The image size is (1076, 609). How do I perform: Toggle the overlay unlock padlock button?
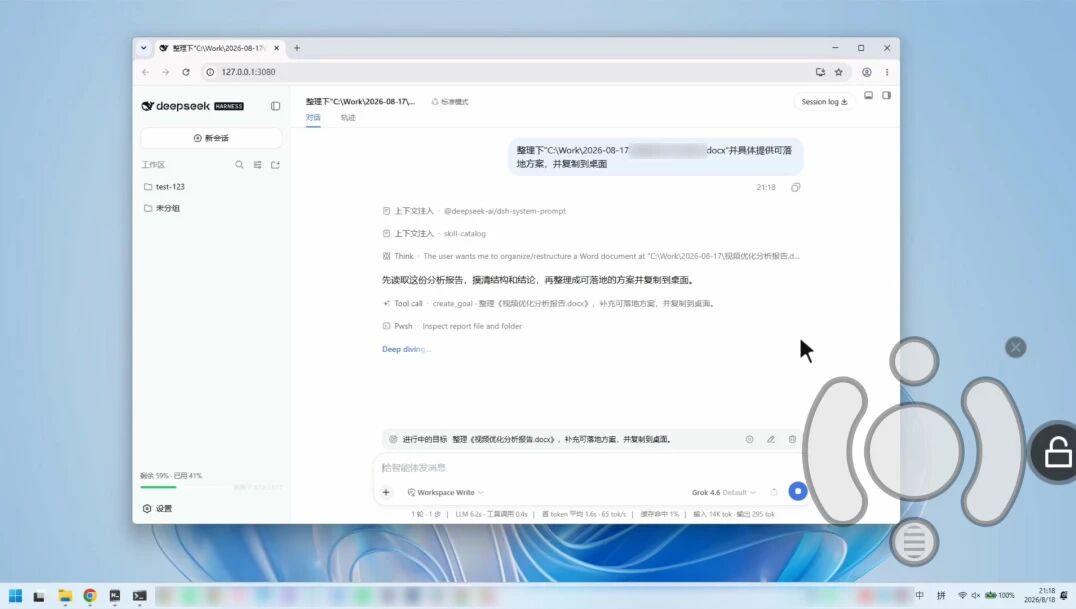tap(1055, 452)
